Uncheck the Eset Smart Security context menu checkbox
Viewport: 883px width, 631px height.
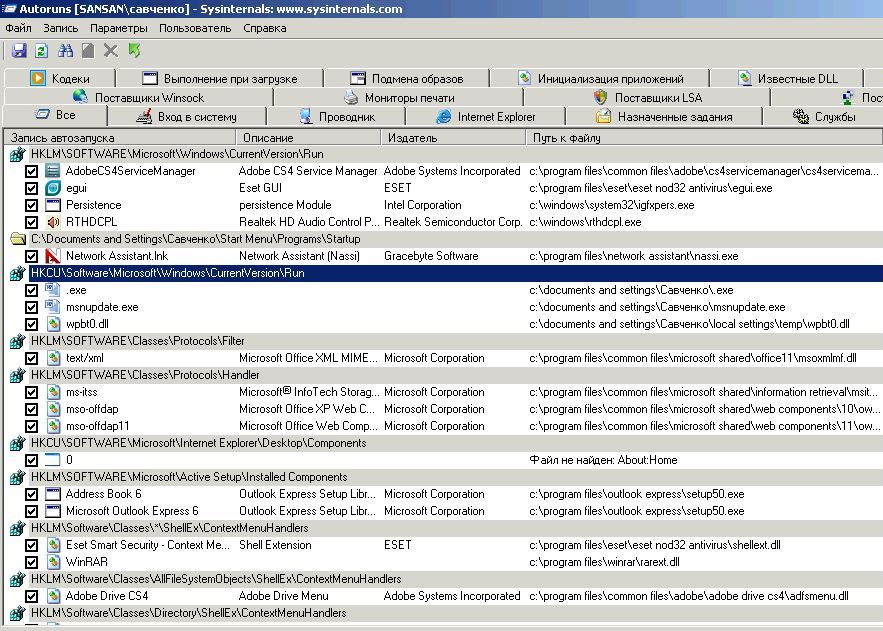[32, 545]
